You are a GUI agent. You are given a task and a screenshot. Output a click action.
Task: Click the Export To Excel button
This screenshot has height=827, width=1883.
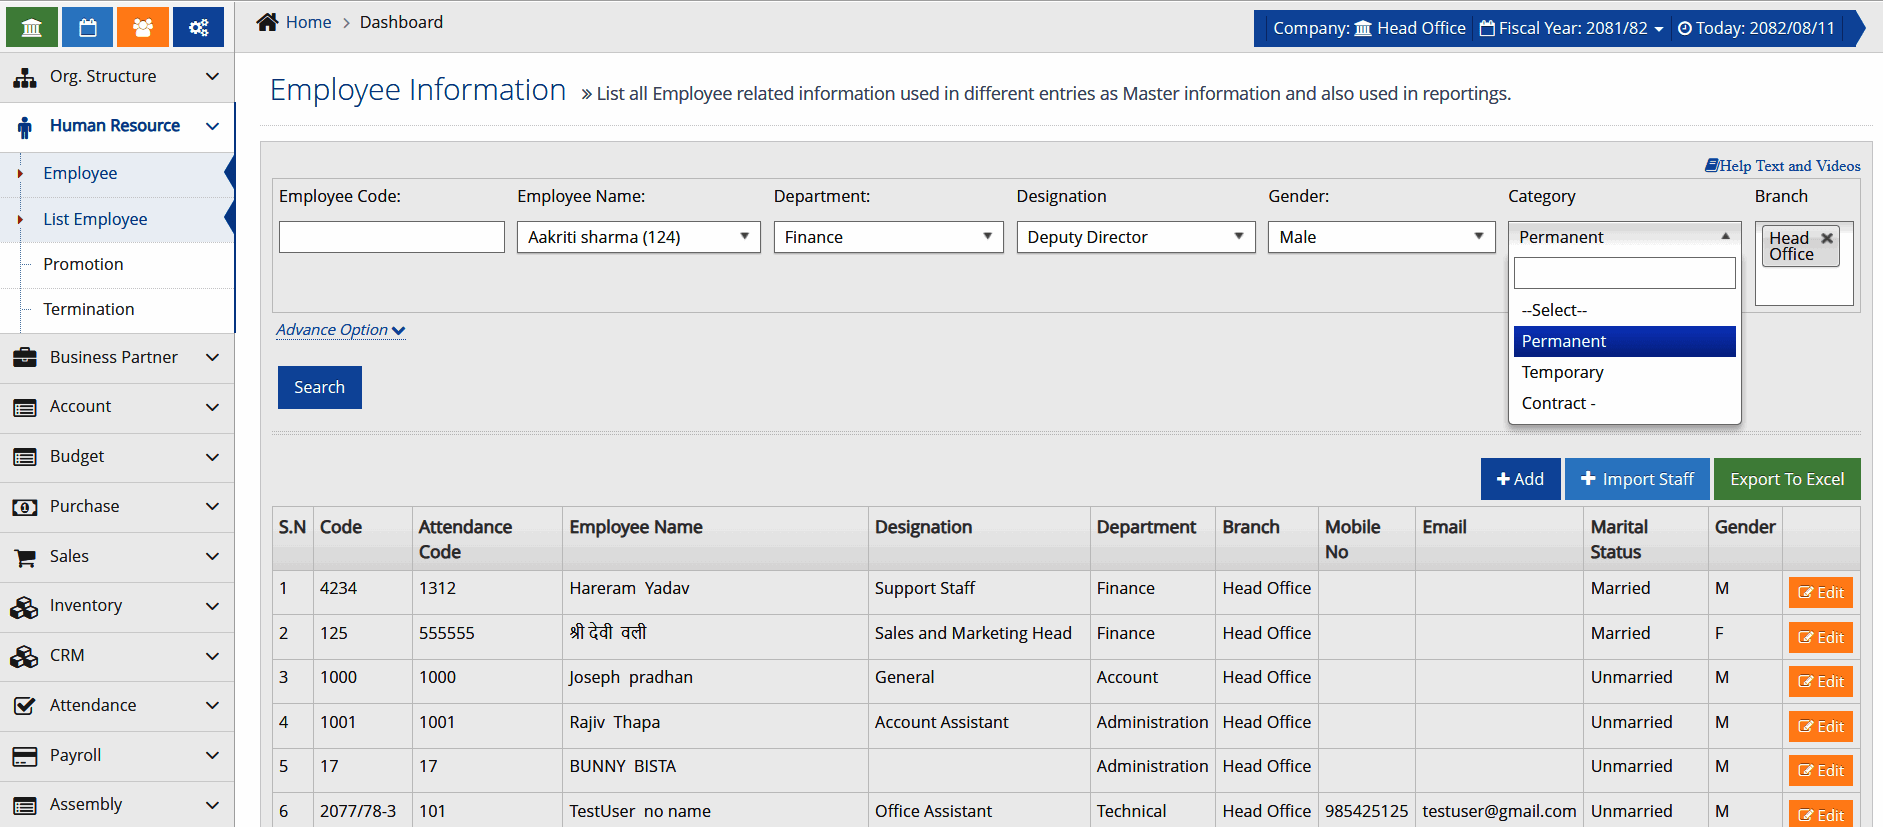pyautogui.click(x=1786, y=479)
